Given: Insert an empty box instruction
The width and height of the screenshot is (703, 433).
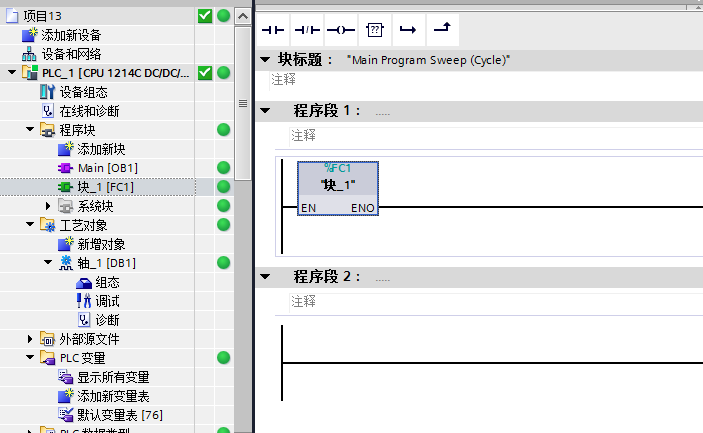Looking at the screenshot, I should point(375,29).
